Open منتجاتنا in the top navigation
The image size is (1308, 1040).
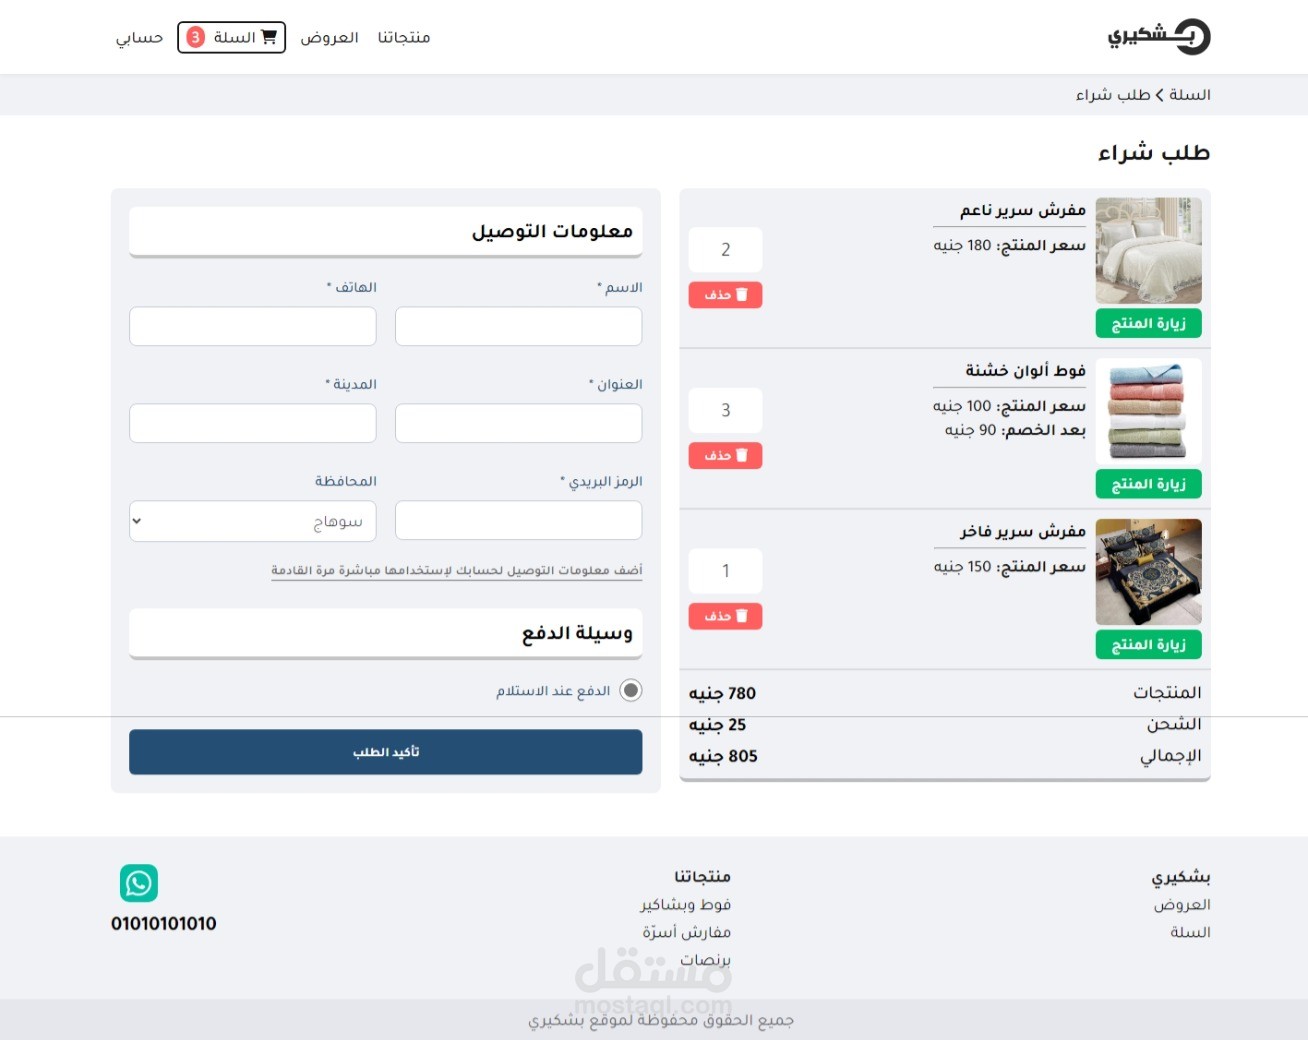[404, 37]
